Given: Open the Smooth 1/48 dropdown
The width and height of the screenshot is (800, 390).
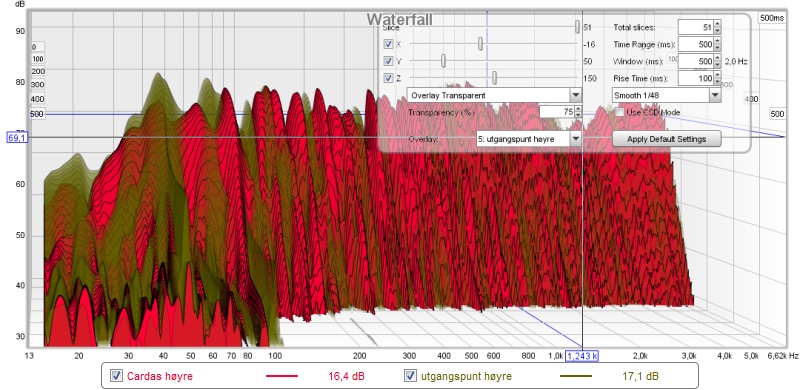Looking at the screenshot, I should [666, 95].
